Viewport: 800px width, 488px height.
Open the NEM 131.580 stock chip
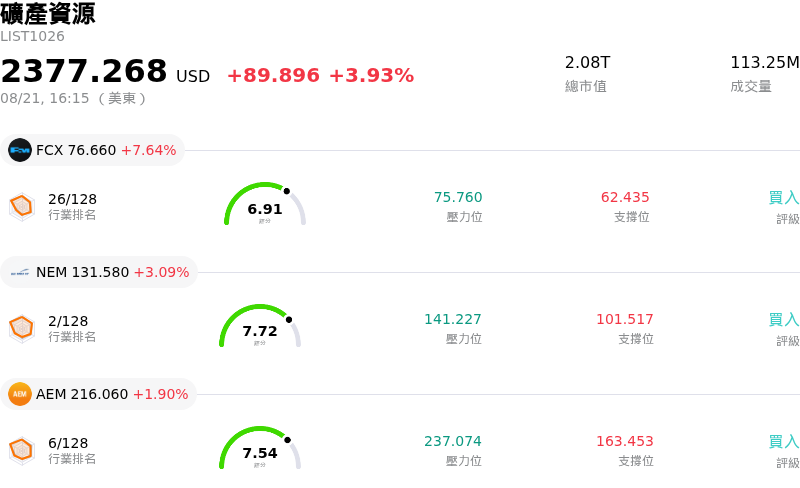coord(99,272)
